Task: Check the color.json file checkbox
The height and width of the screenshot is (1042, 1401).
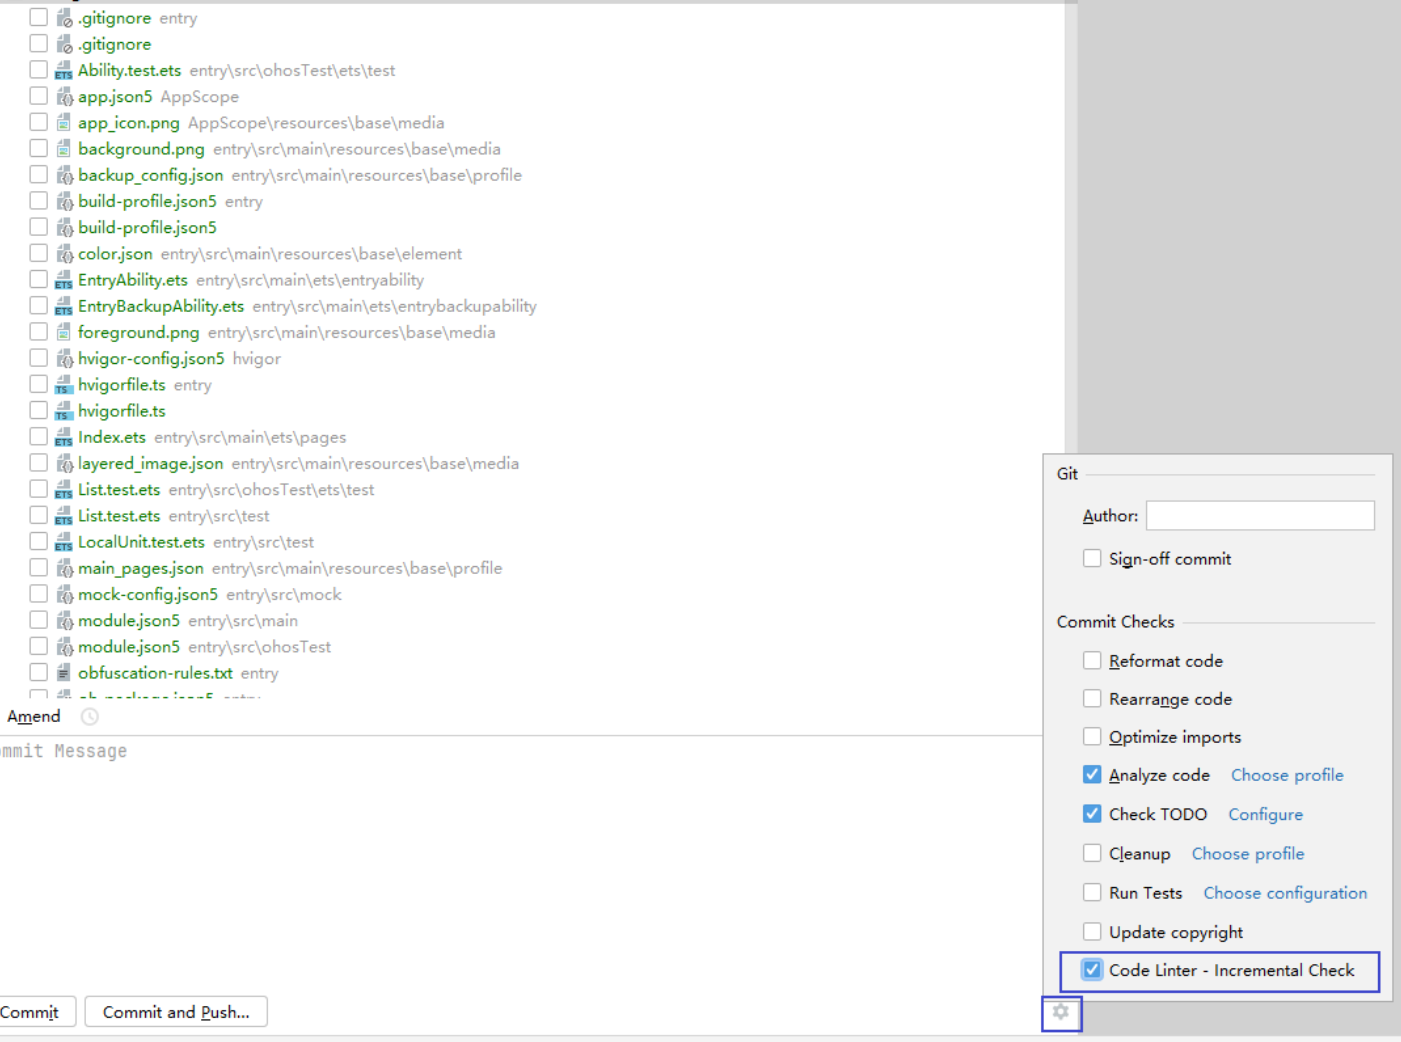Action: (x=38, y=253)
